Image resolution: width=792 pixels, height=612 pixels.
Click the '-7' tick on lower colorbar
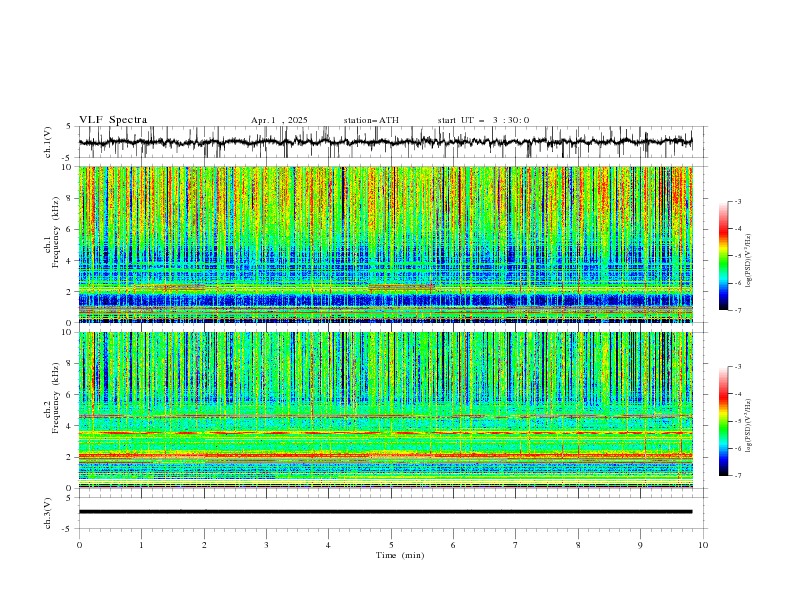click(737, 476)
